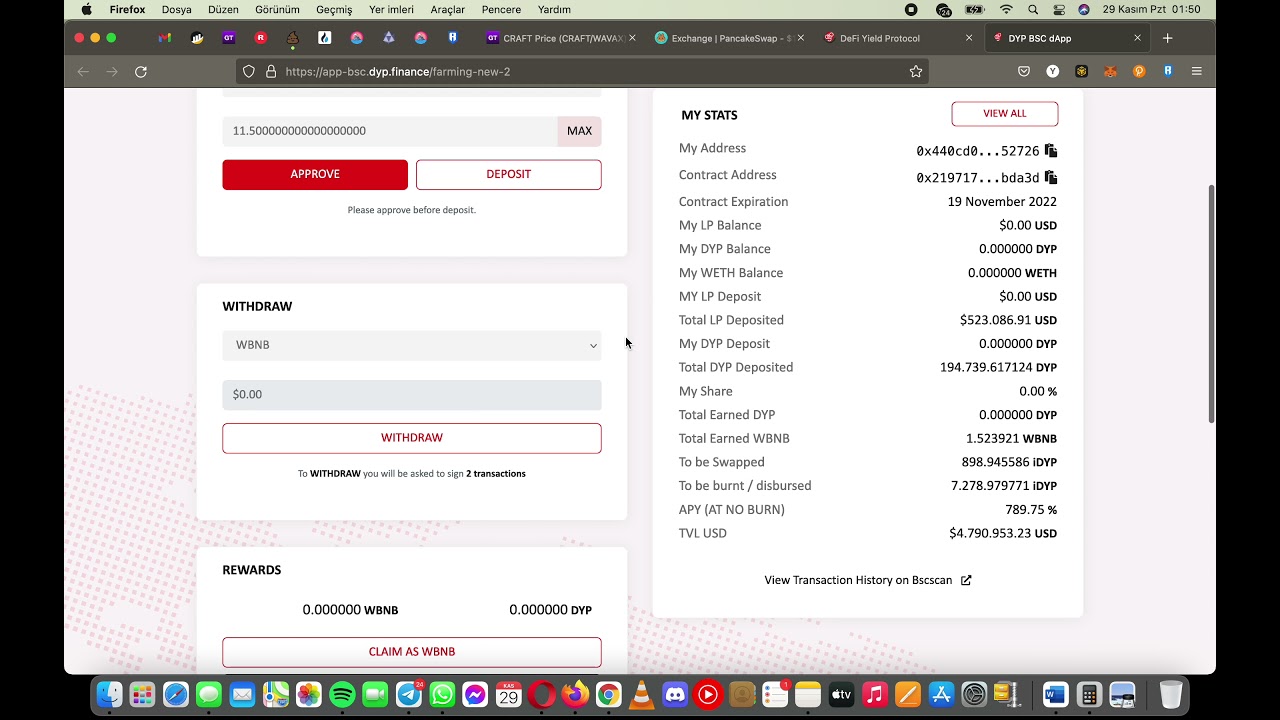1280x720 pixels.
Task: Open Discord from the Dock
Action: pos(675,694)
